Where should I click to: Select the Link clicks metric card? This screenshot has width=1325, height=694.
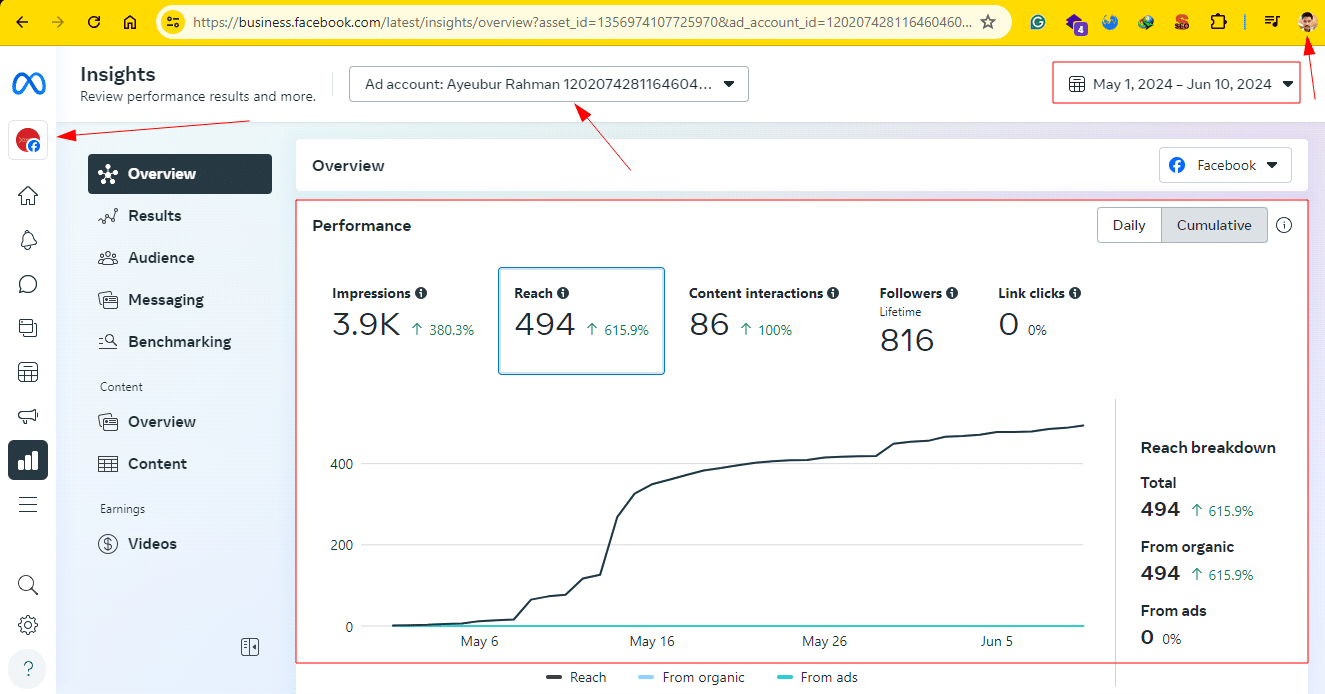coord(1040,321)
